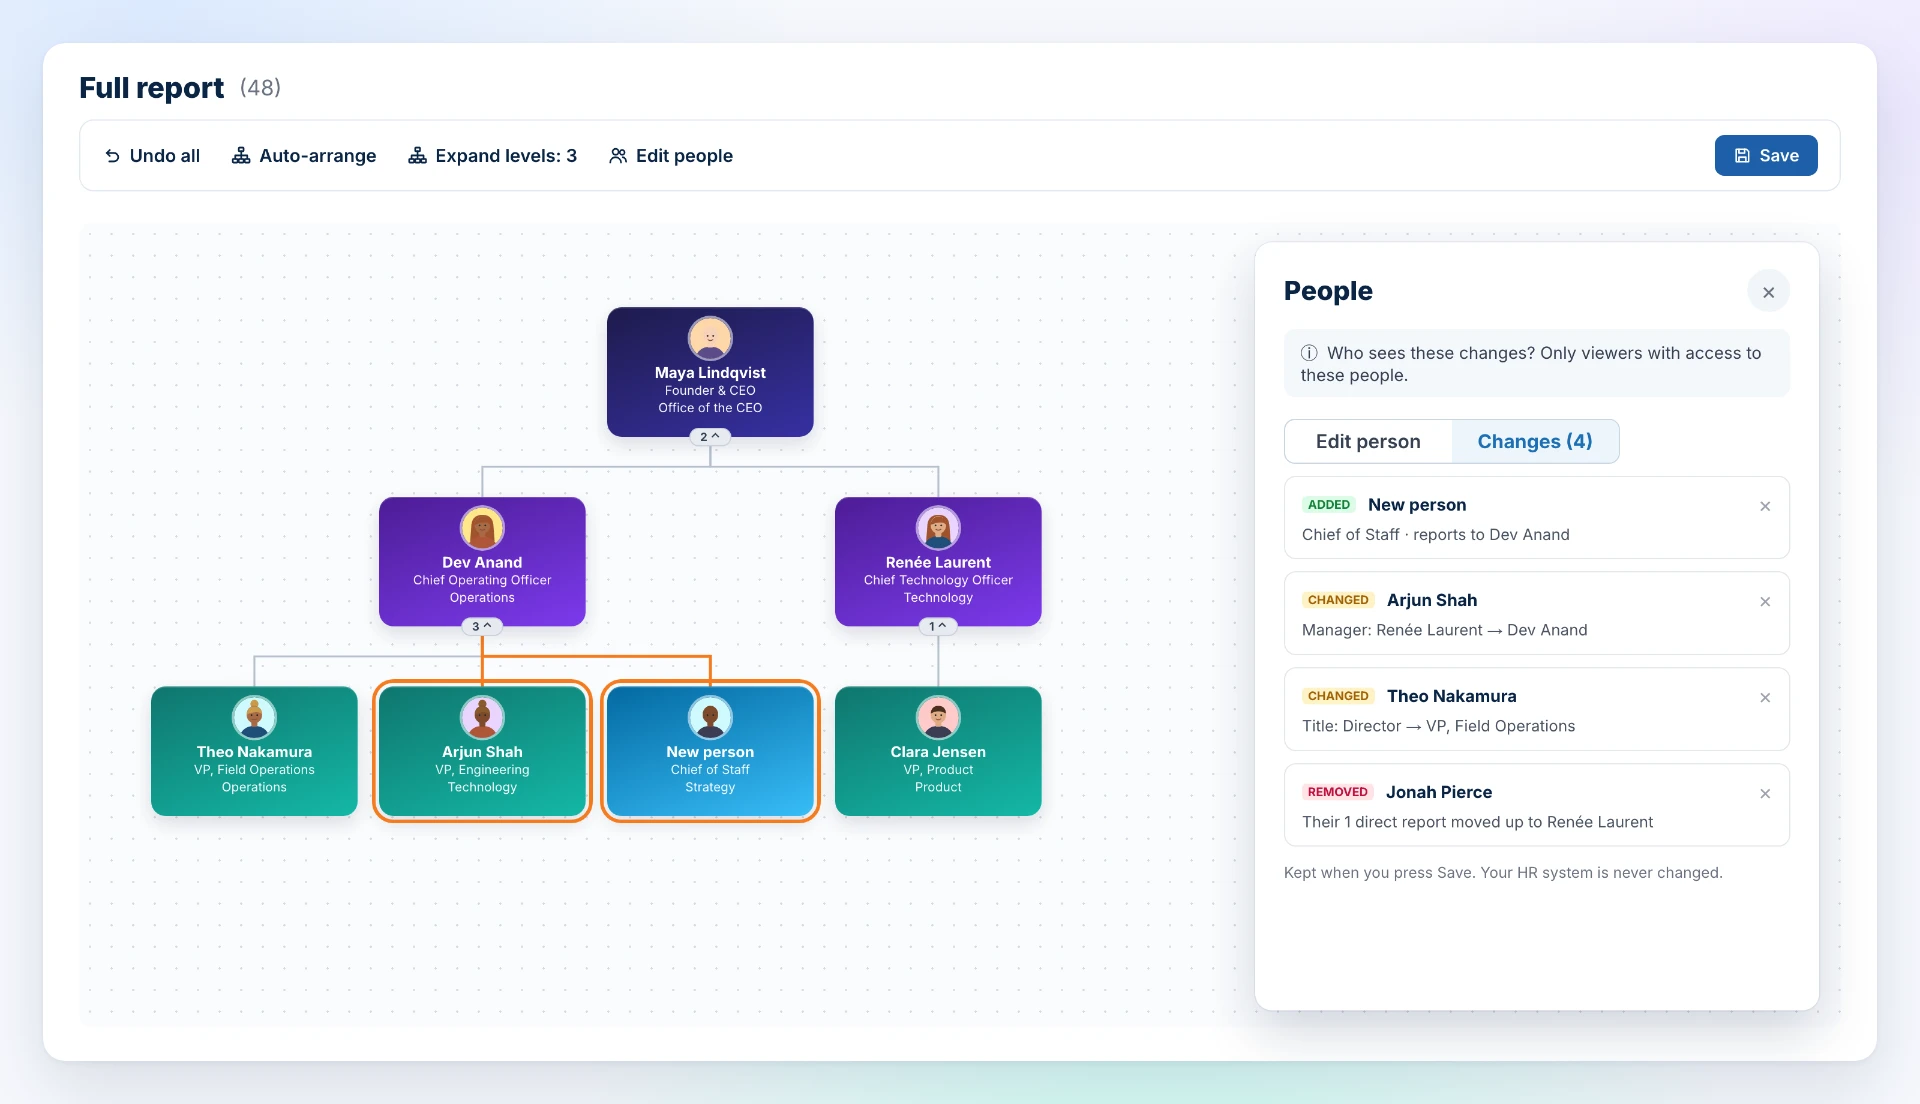Switch to the Changes (4) tab
1920x1104 pixels.
click(1535, 441)
